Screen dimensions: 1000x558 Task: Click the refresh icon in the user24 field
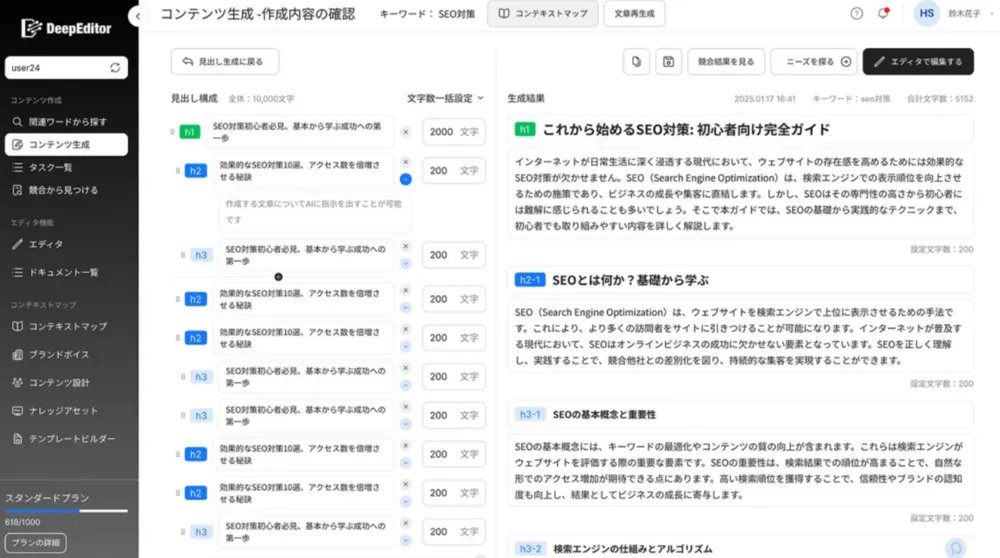[115, 68]
